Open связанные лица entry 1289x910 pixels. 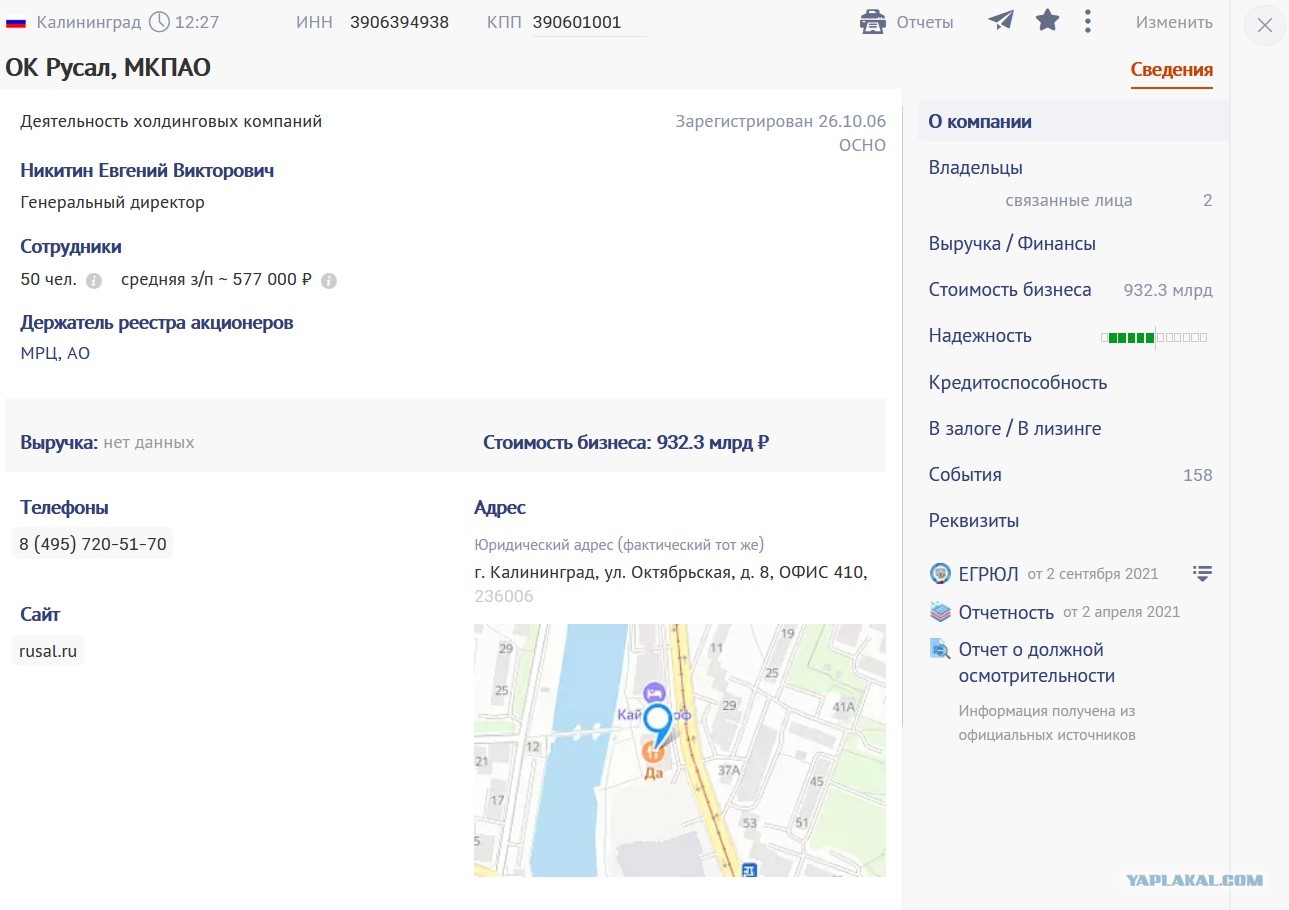1068,200
